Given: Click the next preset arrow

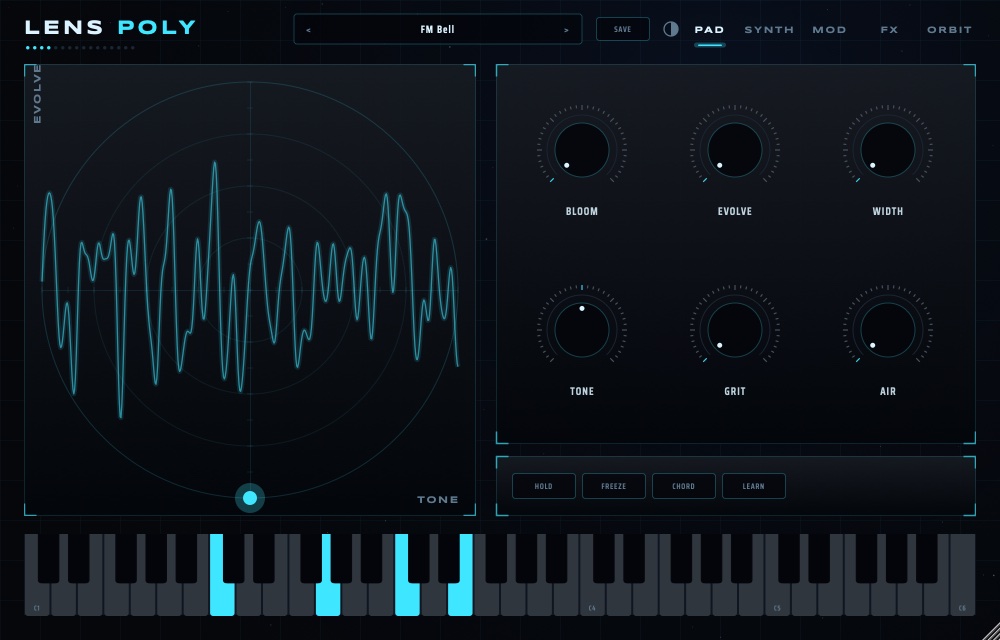Looking at the screenshot, I should point(566,30).
